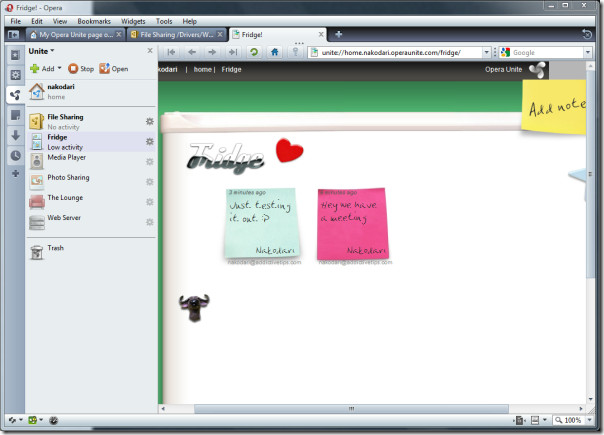Open the Bookmarks menu
Screen dimensions: 604x435
click(94, 20)
